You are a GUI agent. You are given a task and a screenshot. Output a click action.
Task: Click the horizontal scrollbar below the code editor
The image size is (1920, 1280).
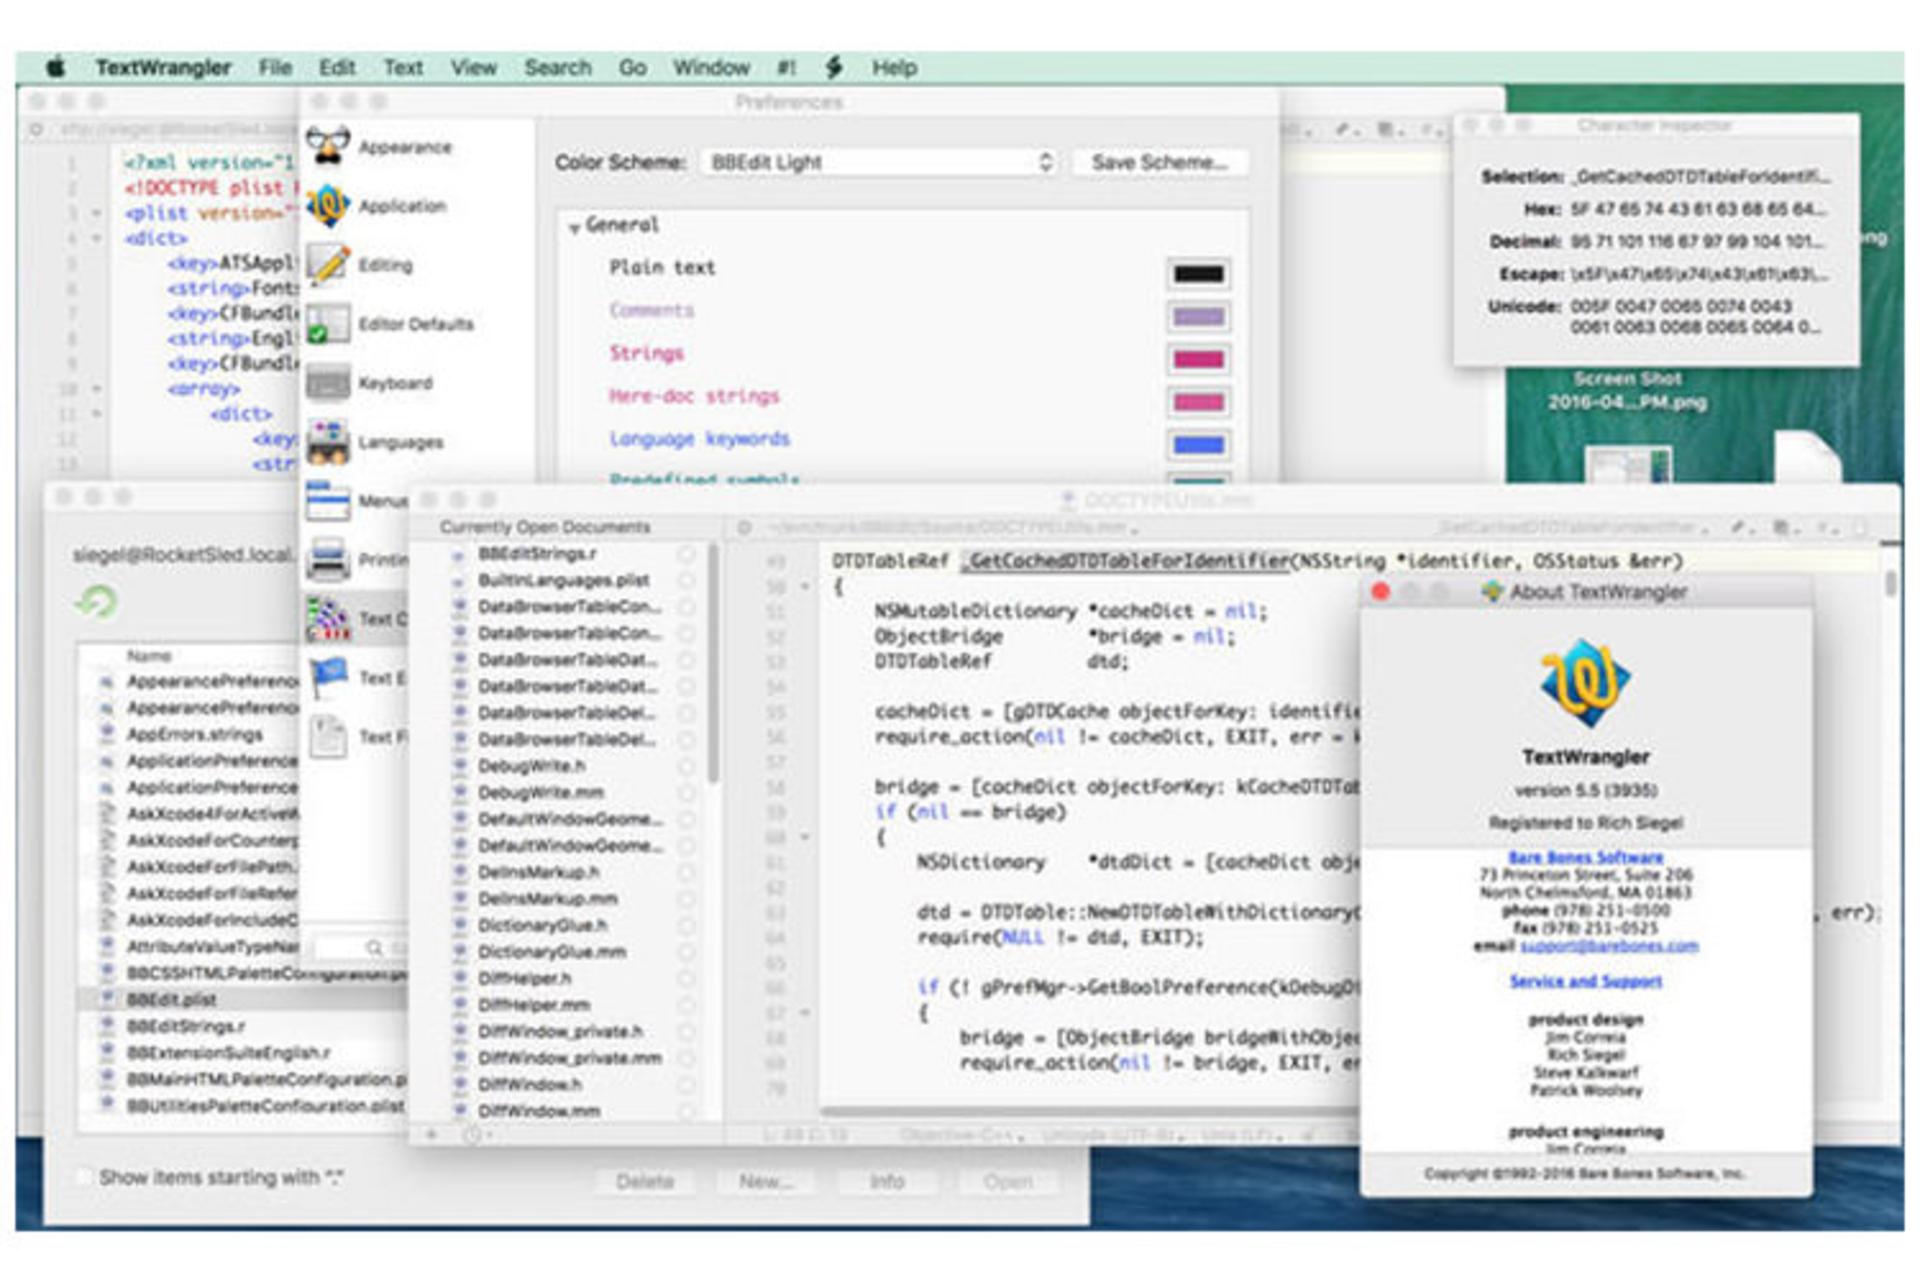point(1090,1110)
